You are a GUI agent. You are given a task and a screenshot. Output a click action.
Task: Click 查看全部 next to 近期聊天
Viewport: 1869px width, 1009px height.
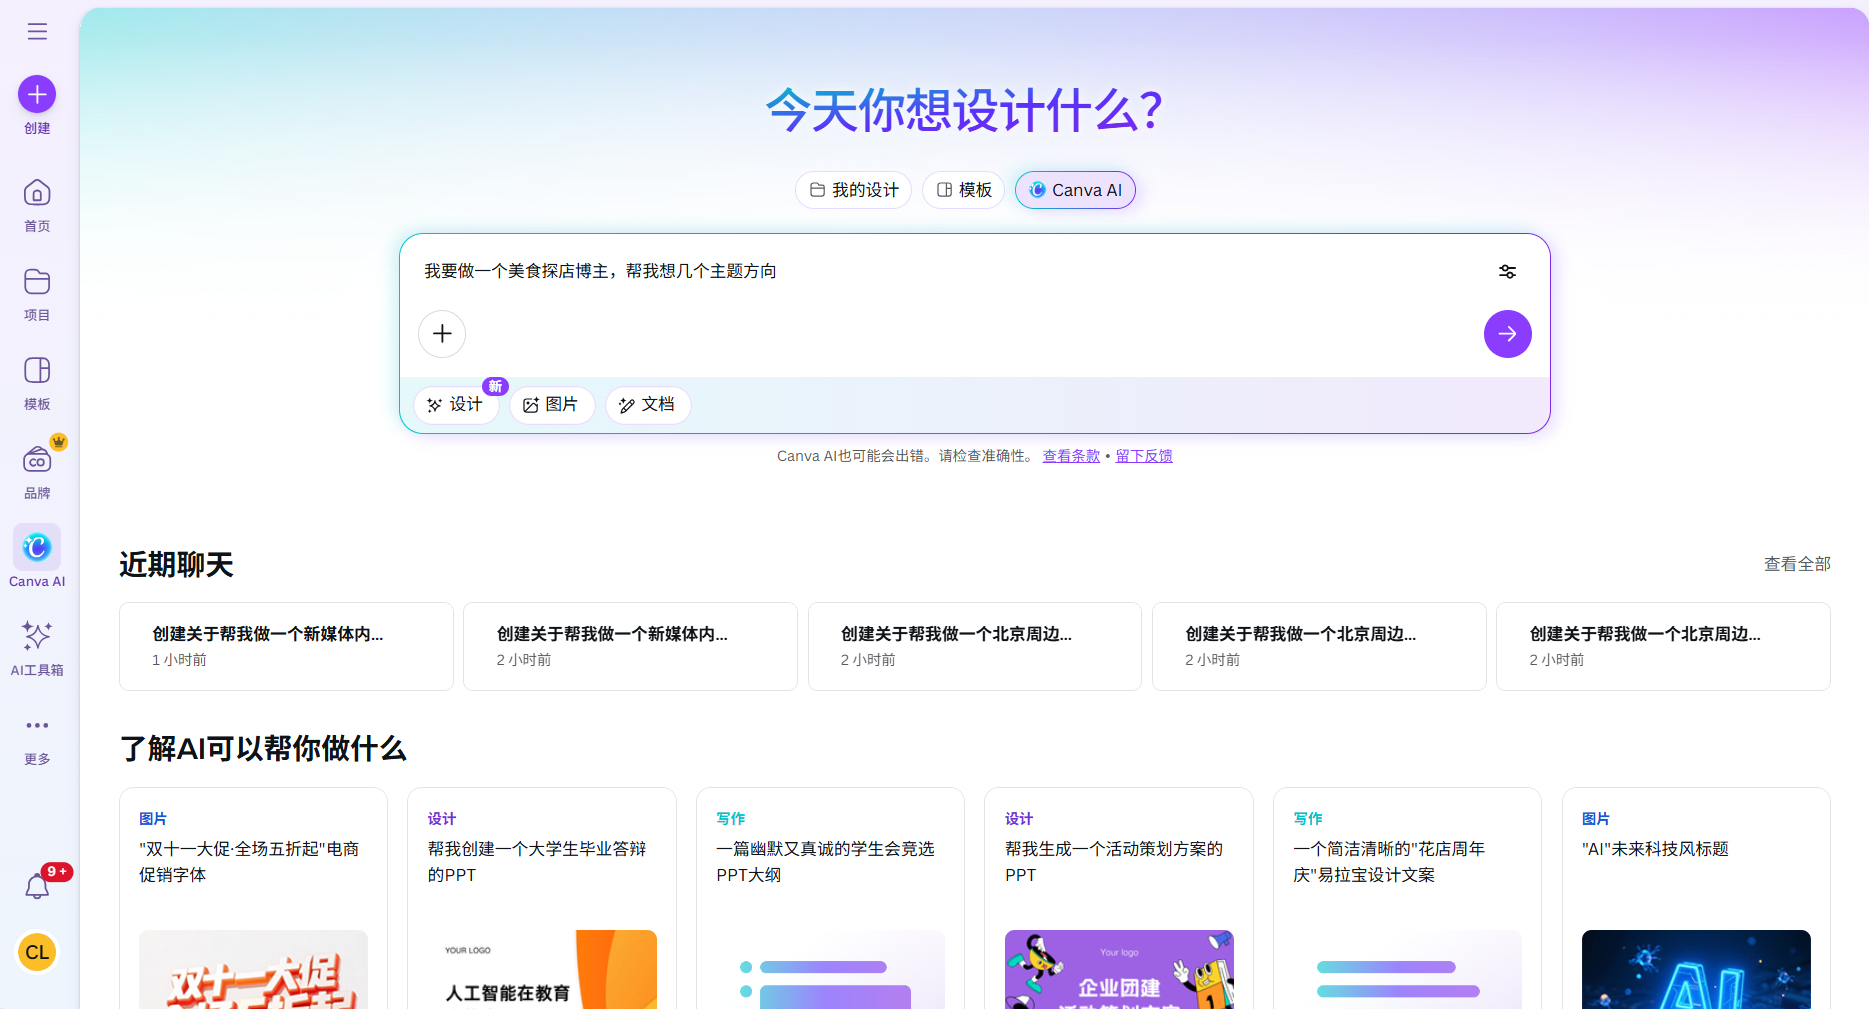point(1796,563)
